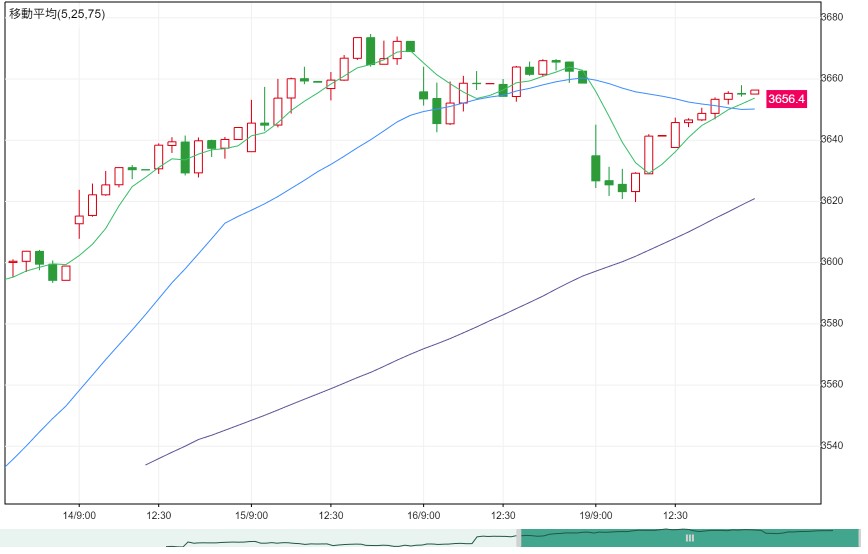The width and height of the screenshot is (868, 554).
Task: Click the large green gap-down candle at 19/9:00
Action: (596, 168)
